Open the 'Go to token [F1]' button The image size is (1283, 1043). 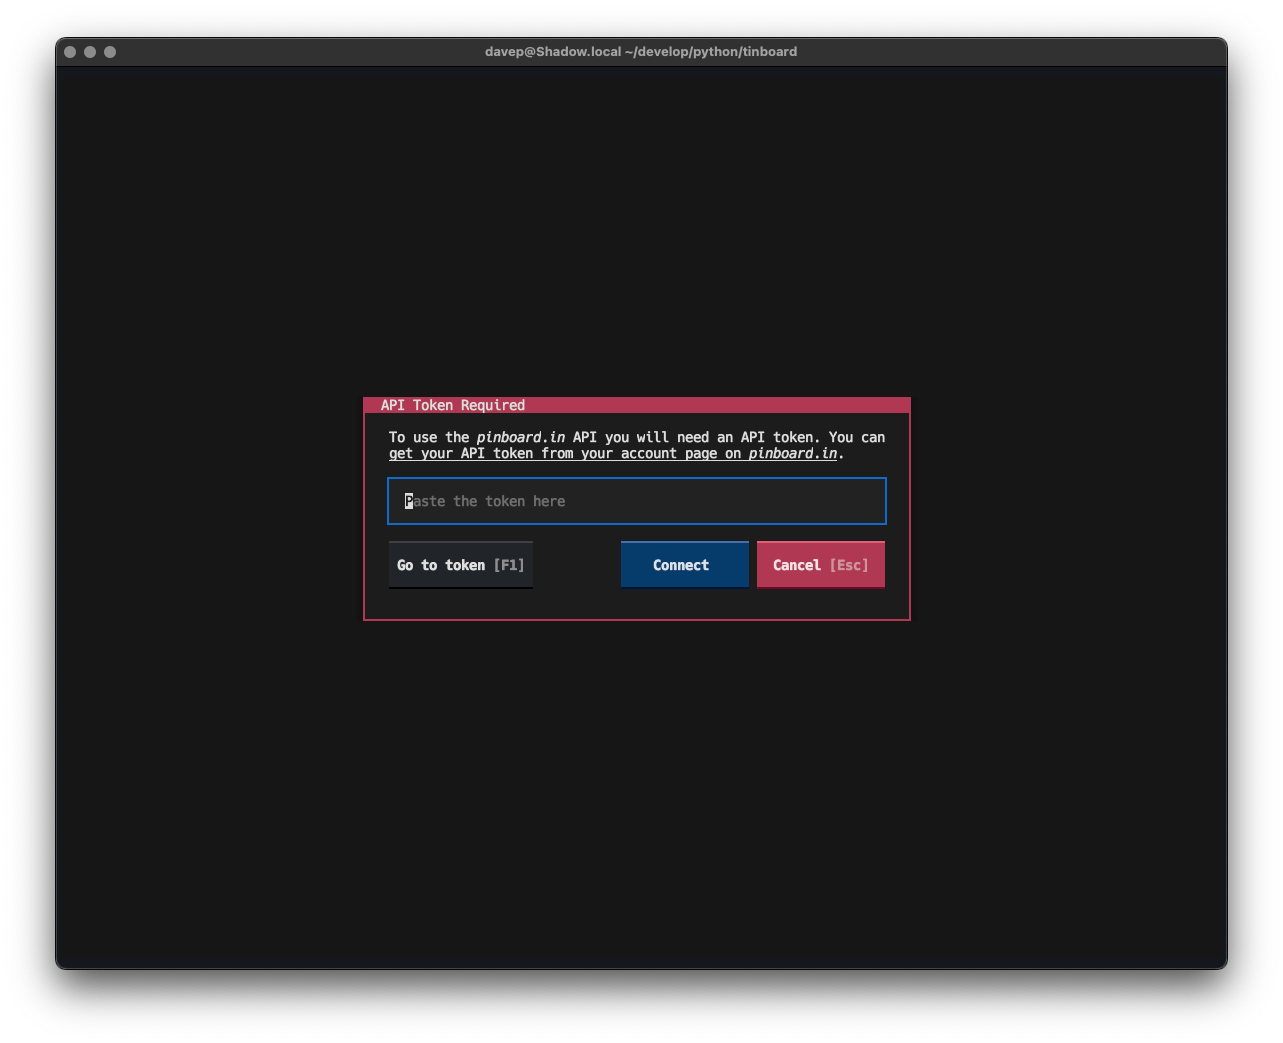[x=461, y=565]
